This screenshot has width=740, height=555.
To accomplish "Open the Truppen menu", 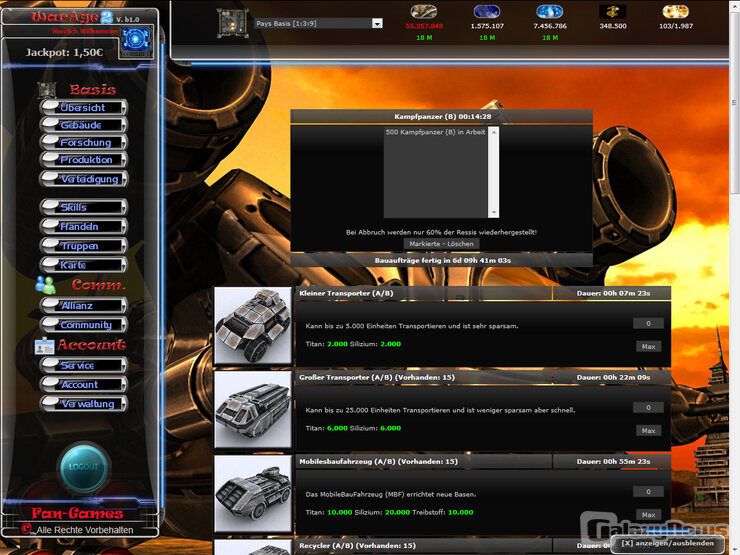I will (x=84, y=246).
